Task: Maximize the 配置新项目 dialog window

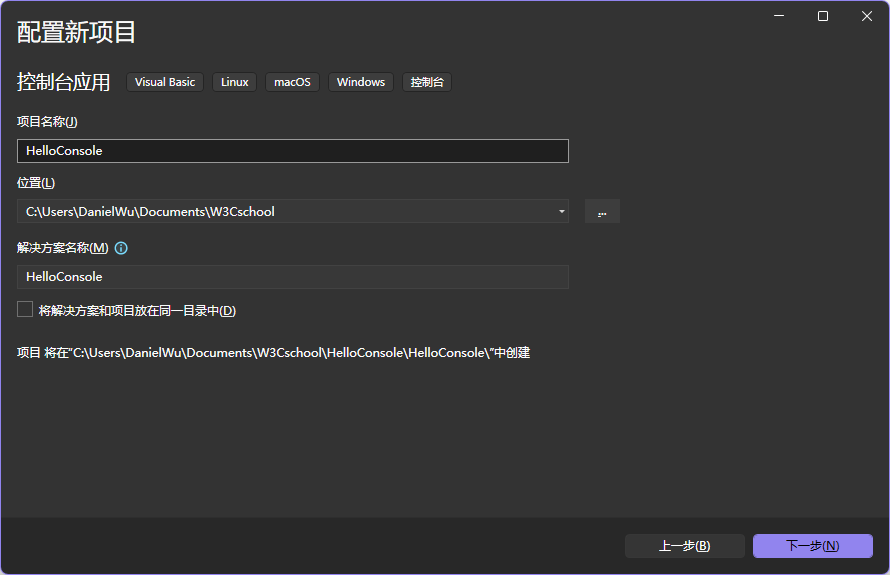Action: pos(823,16)
